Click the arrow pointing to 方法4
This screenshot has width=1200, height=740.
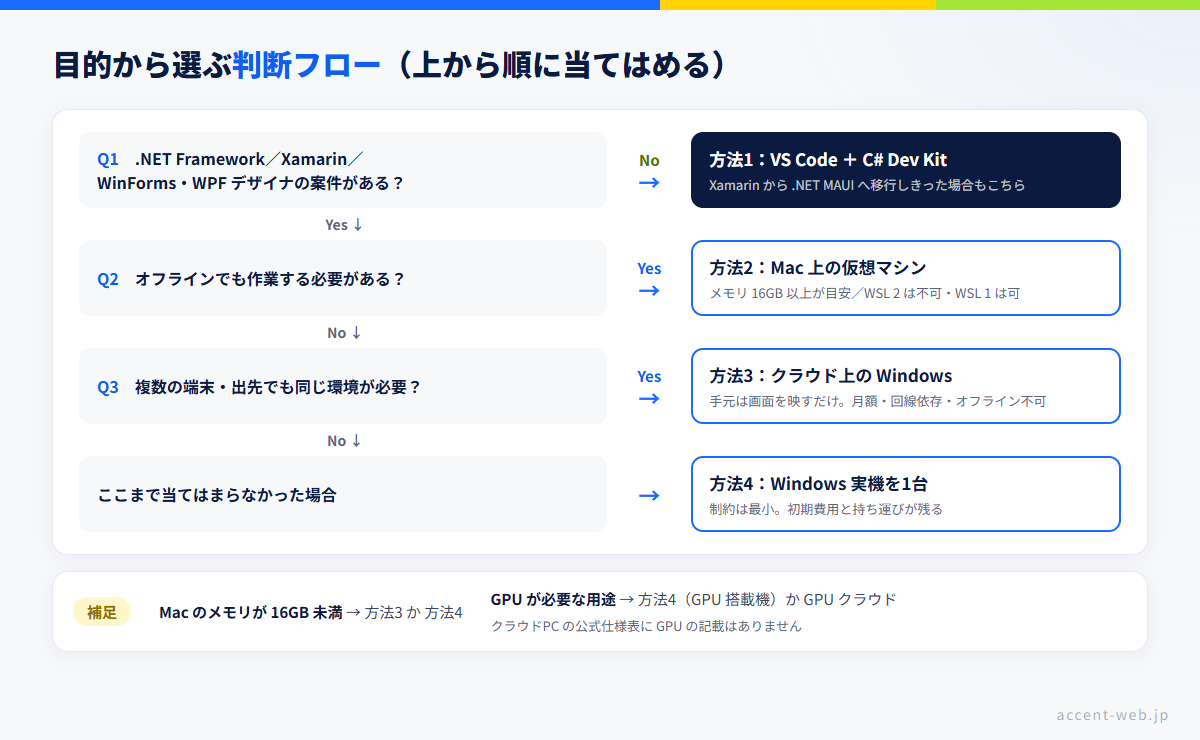point(649,495)
